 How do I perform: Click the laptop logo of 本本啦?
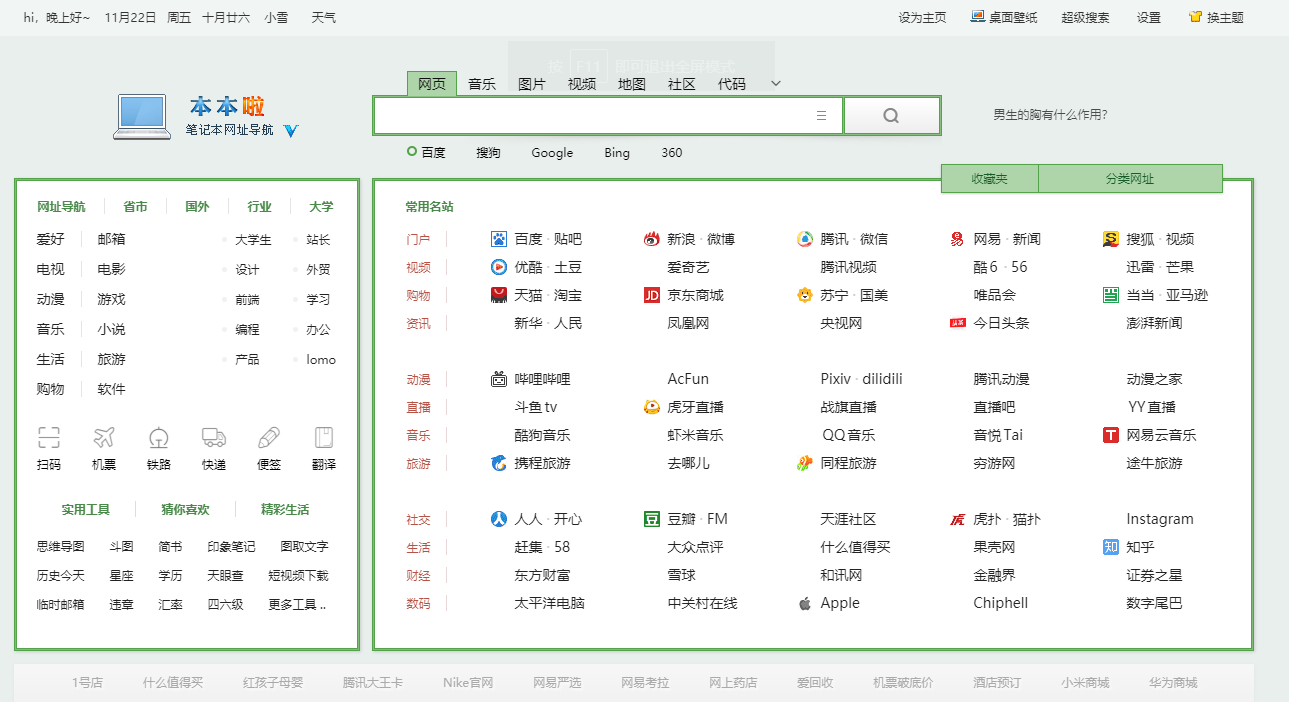pyautogui.click(x=142, y=116)
